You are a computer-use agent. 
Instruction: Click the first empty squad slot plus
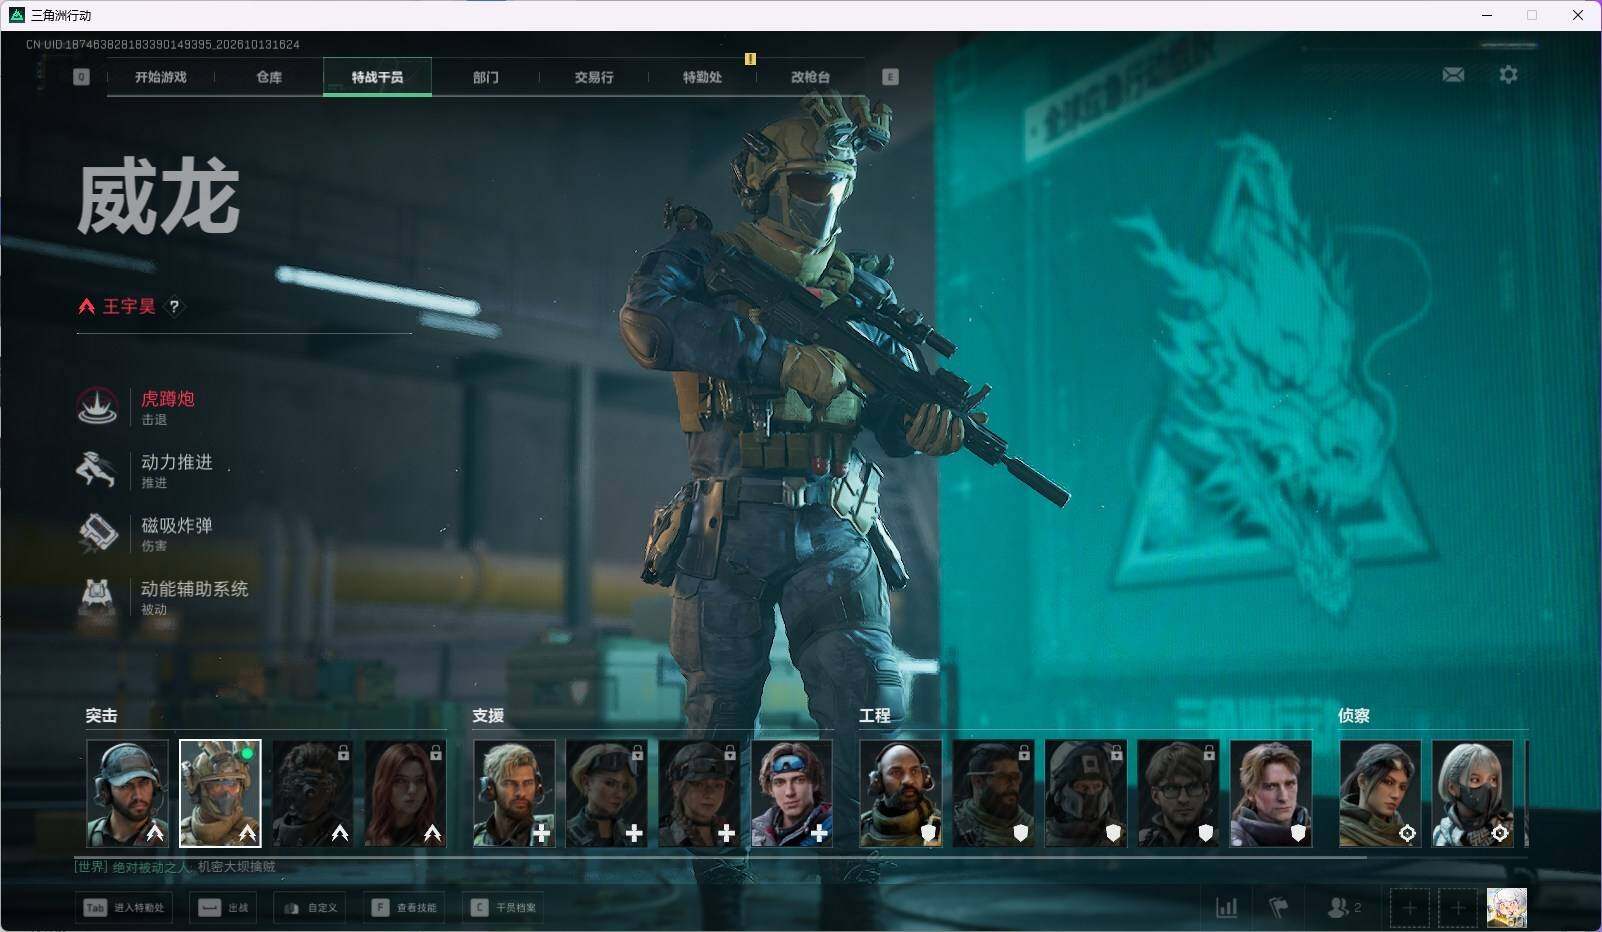pos(1409,908)
